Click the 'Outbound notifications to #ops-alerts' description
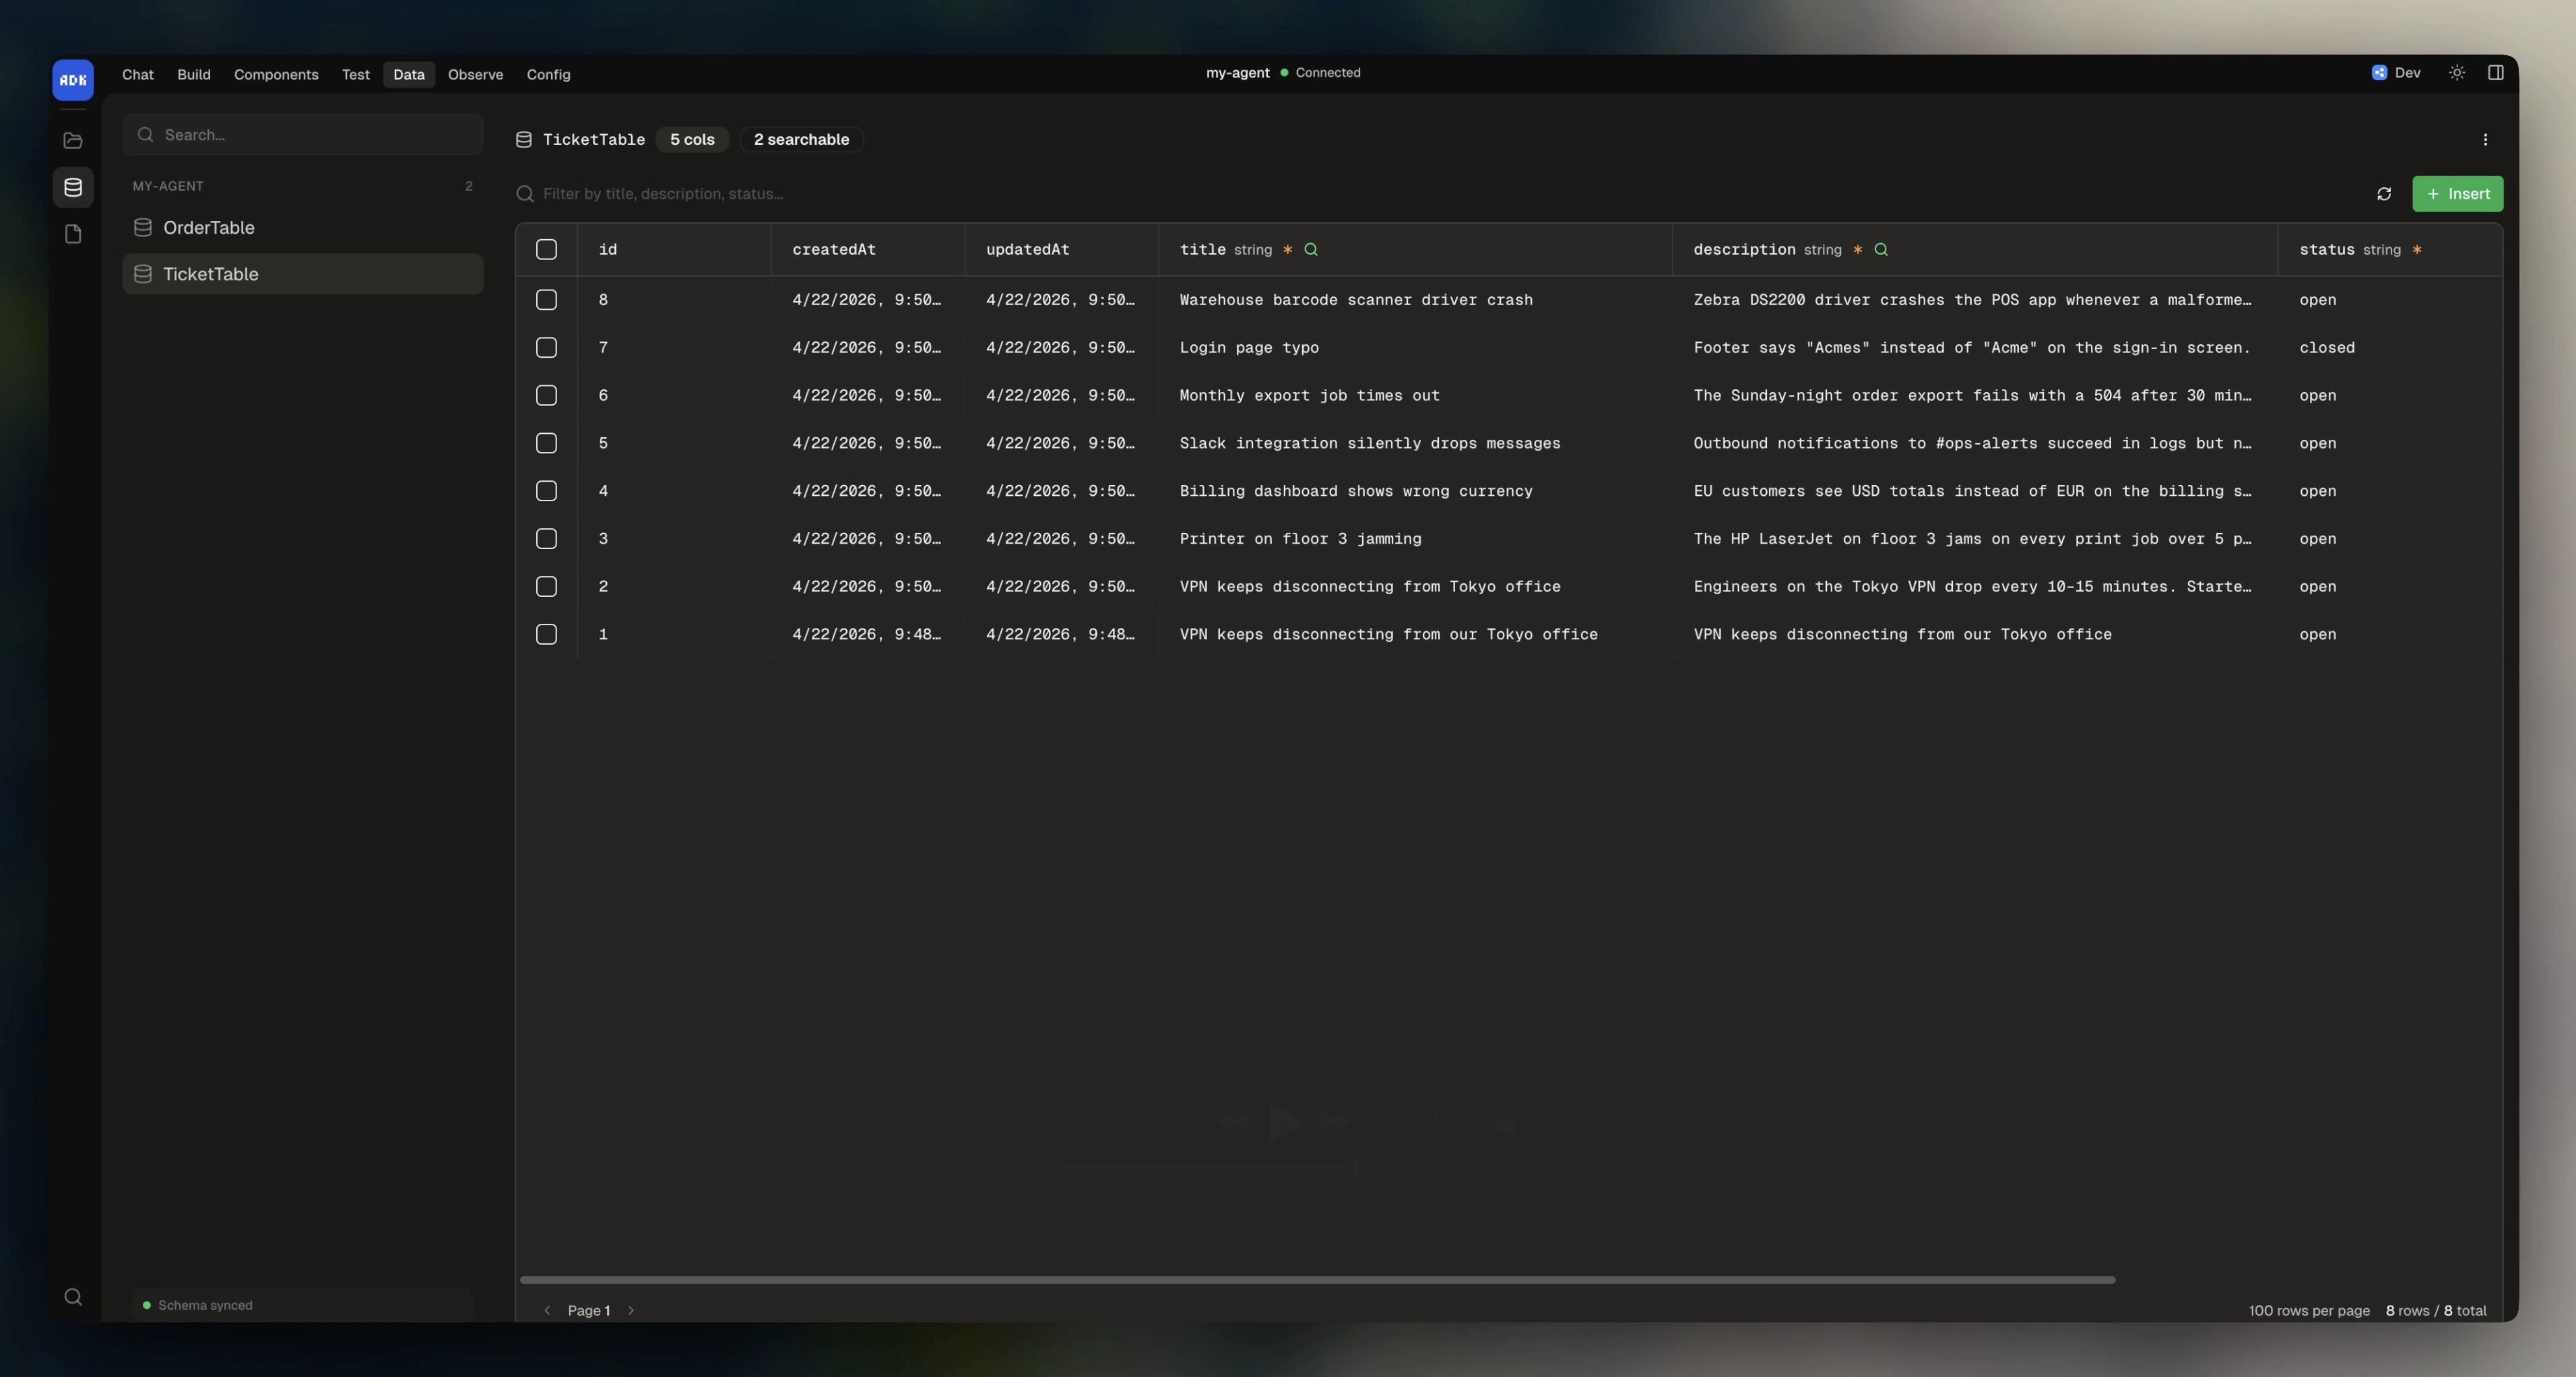This screenshot has width=2576, height=1377. pos(1973,443)
